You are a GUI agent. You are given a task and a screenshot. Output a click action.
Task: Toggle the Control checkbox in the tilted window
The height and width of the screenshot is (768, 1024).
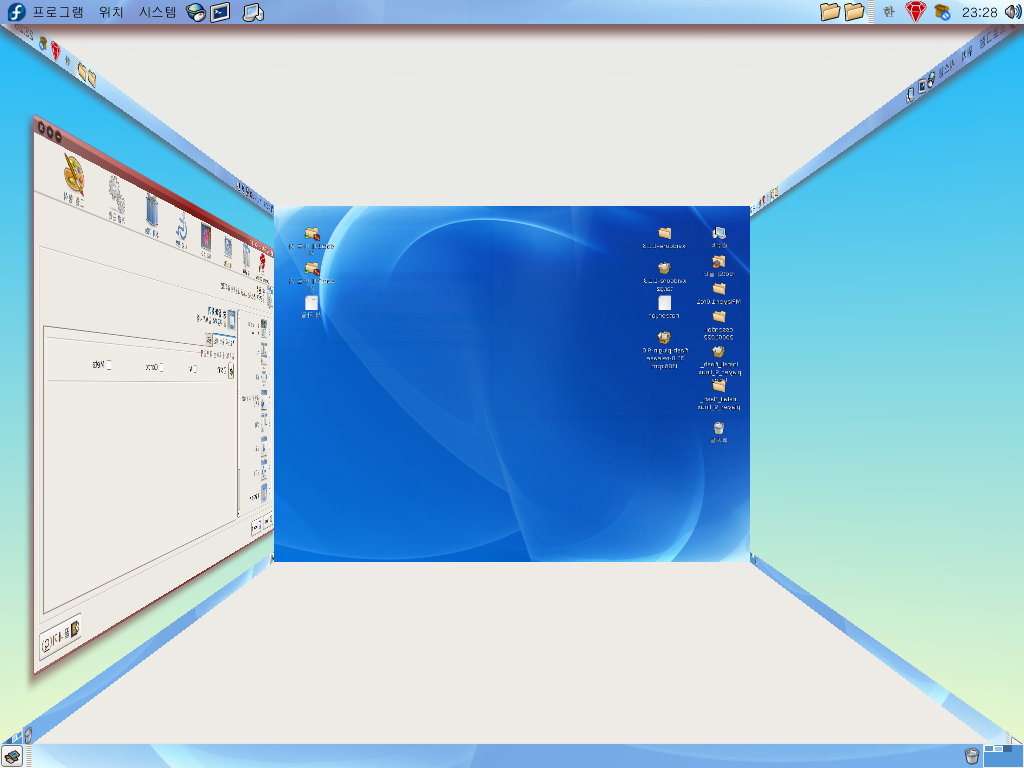click(x=161, y=368)
